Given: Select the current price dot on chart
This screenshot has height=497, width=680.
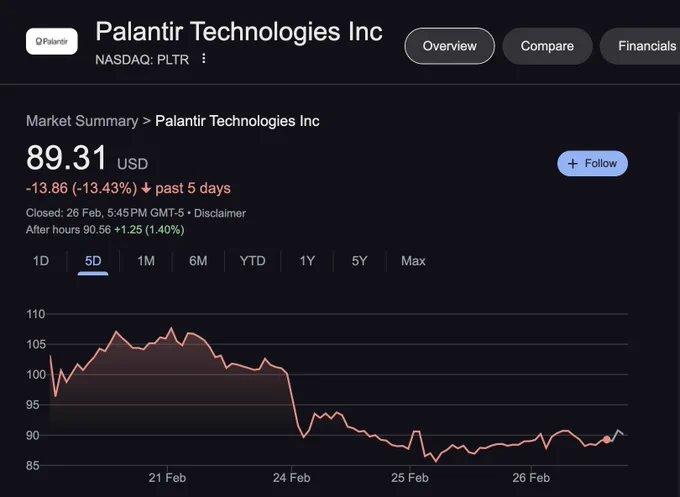Looking at the screenshot, I should point(607,440).
